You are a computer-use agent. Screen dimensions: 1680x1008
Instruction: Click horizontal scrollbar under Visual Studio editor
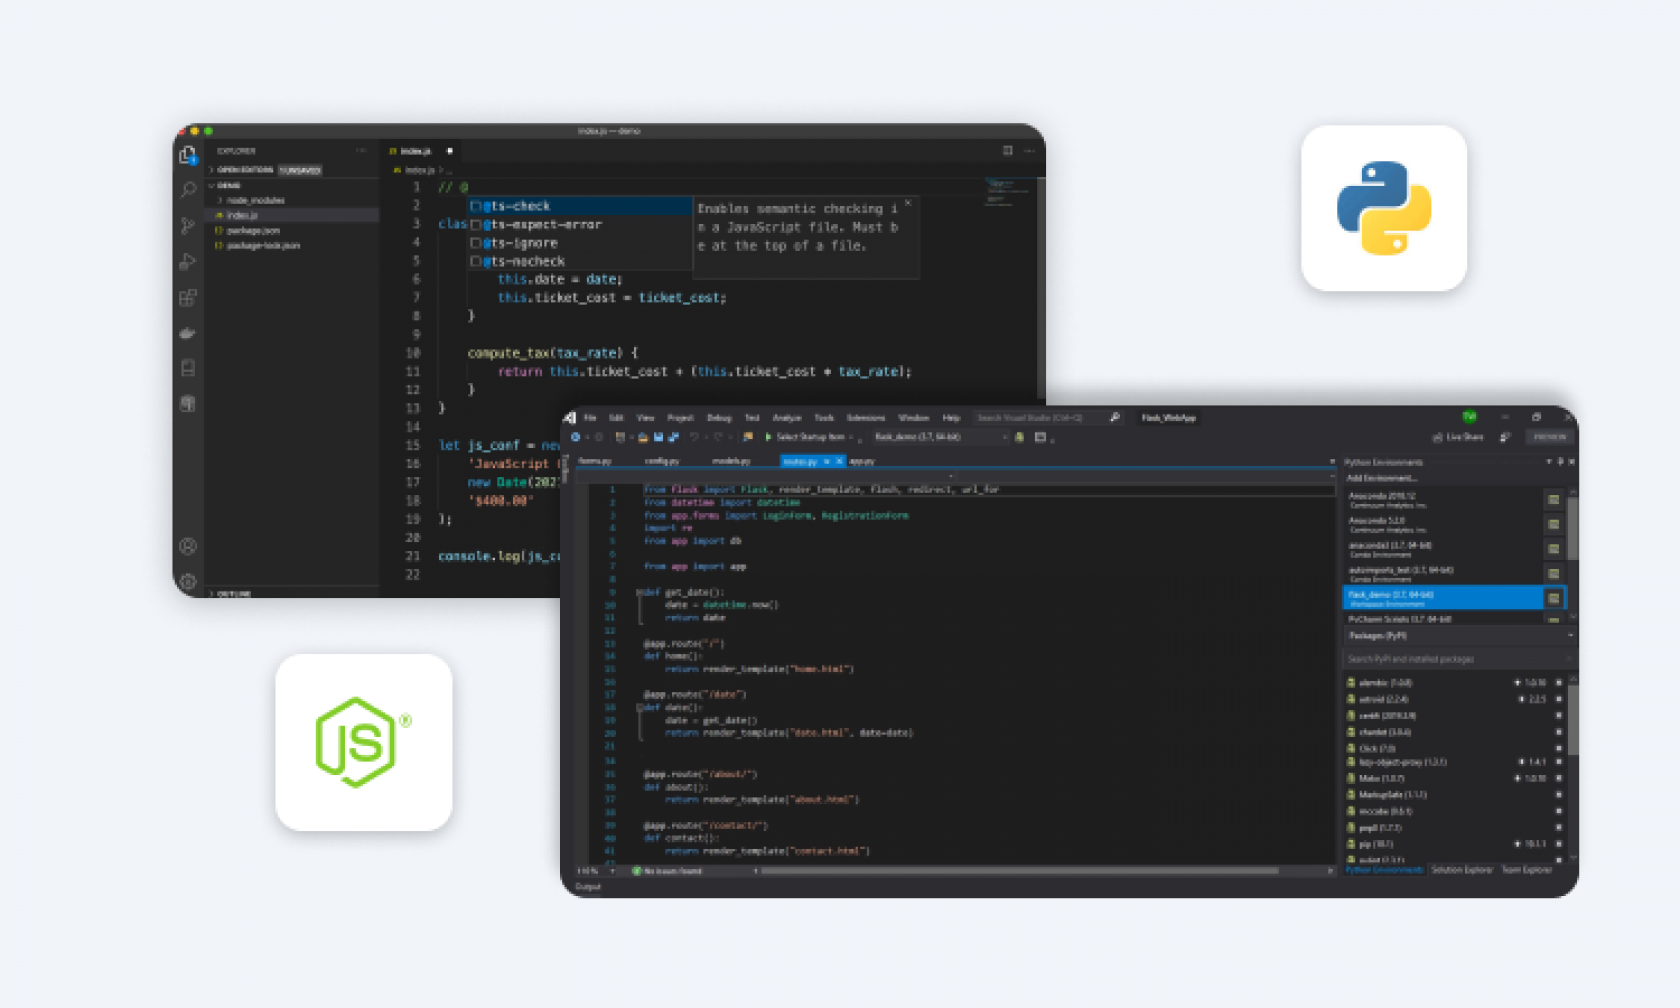(x=1020, y=871)
